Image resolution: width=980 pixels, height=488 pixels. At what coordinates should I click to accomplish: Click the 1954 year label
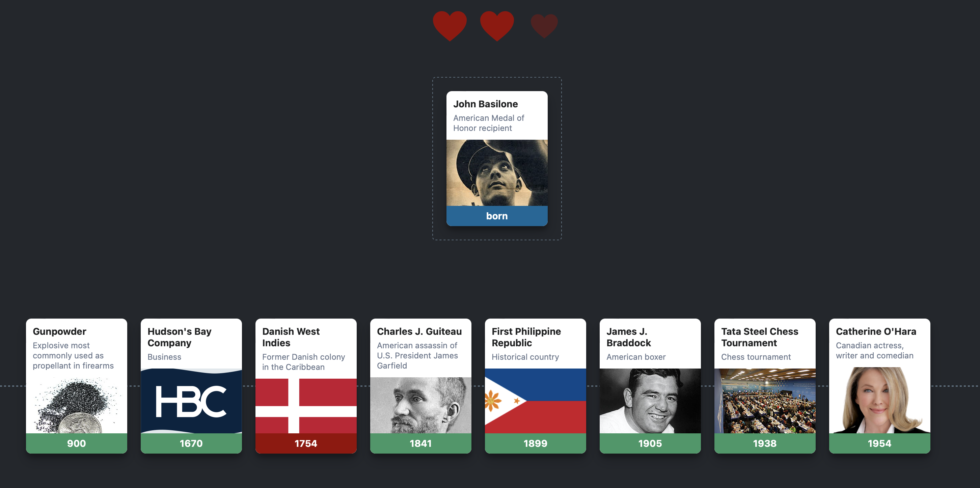pyautogui.click(x=879, y=444)
